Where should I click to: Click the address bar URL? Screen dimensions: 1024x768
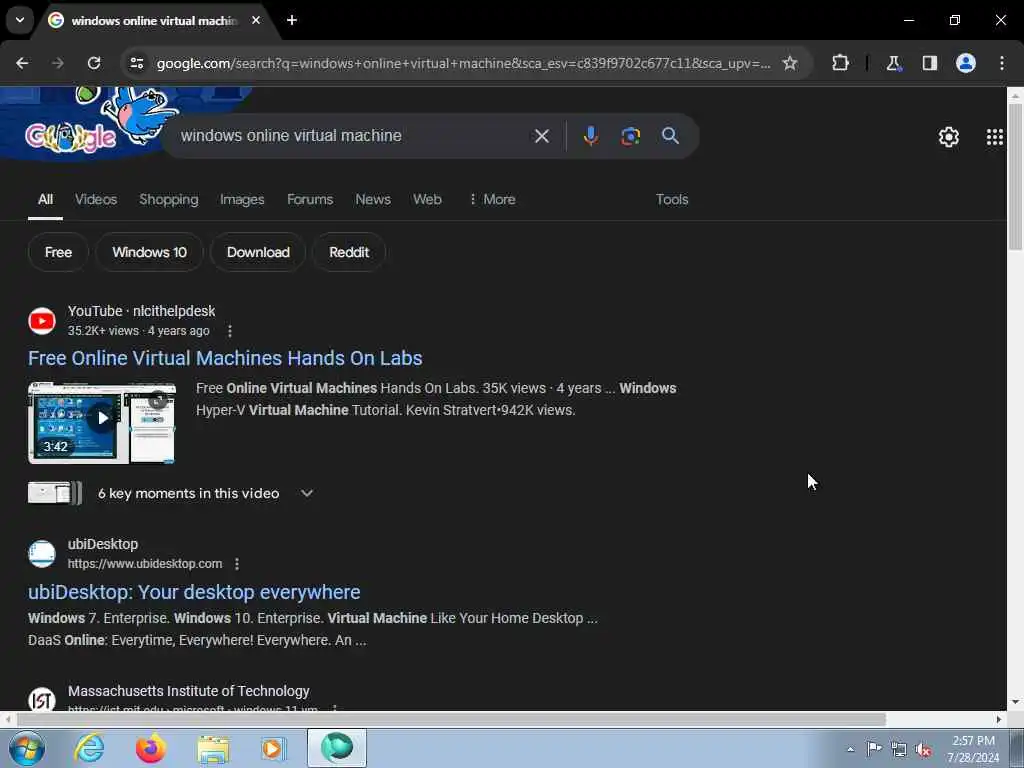pyautogui.click(x=463, y=63)
